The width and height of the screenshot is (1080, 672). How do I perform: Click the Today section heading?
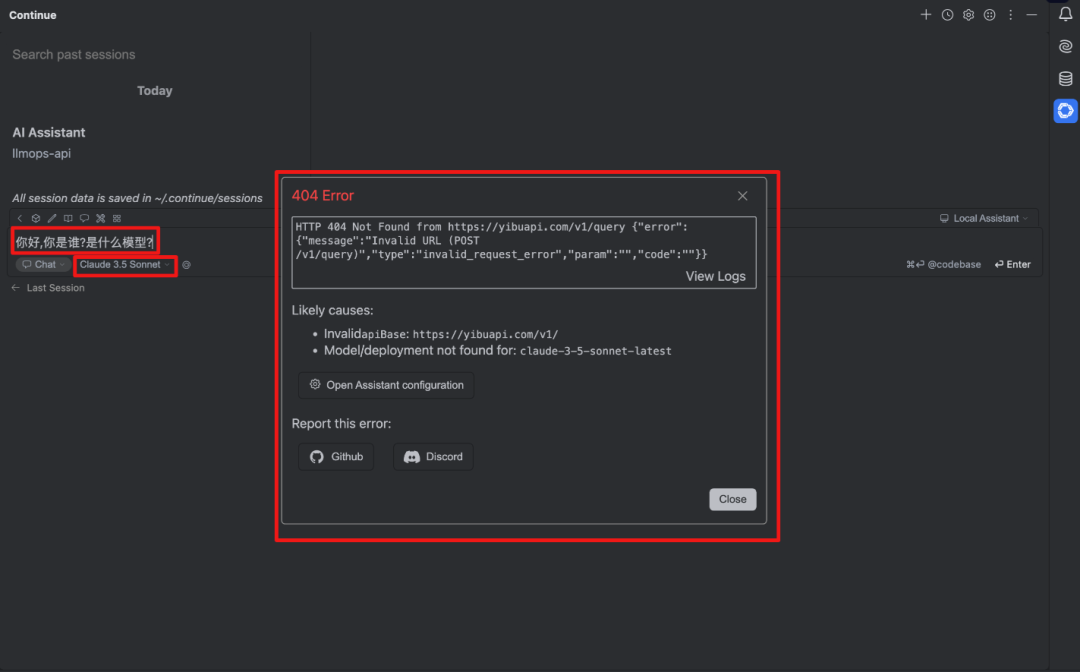point(154,91)
